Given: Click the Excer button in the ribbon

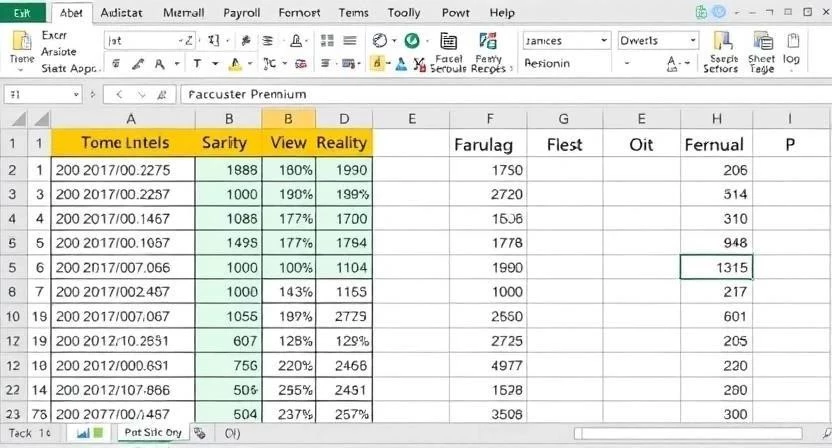Looking at the screenshot, I should [54, 35].
